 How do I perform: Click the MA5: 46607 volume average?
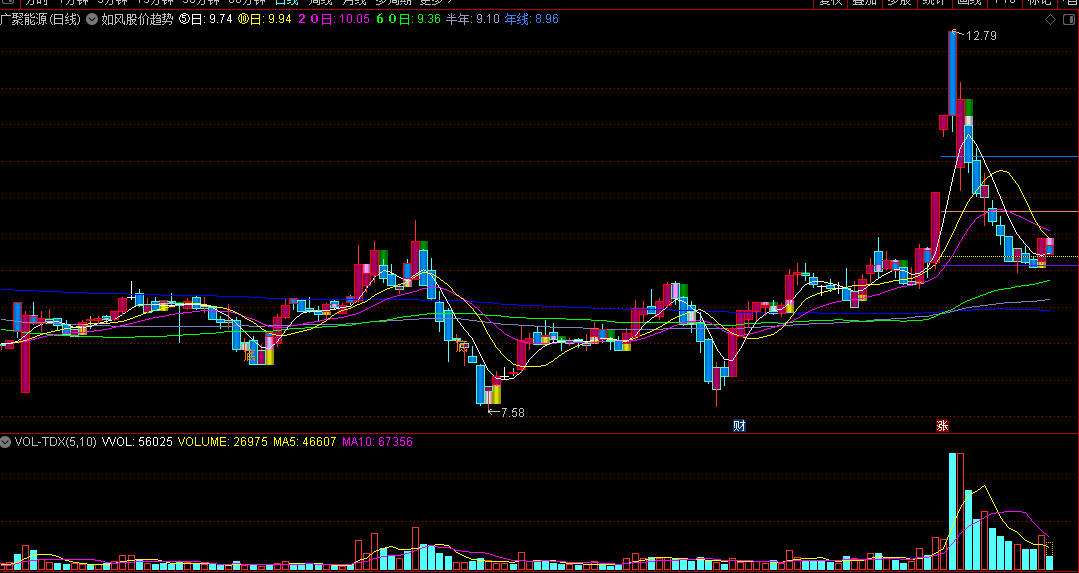click(x=304, y=442)
